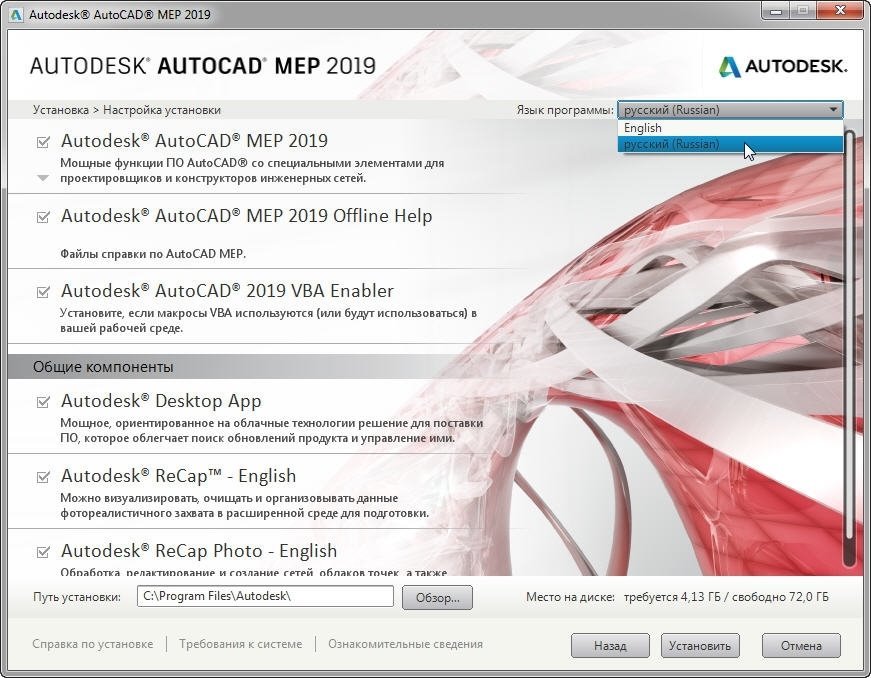Screen dimensions: 871x678
Task: Click the Autodesk ReCap - English title
Action: [178, 476]
